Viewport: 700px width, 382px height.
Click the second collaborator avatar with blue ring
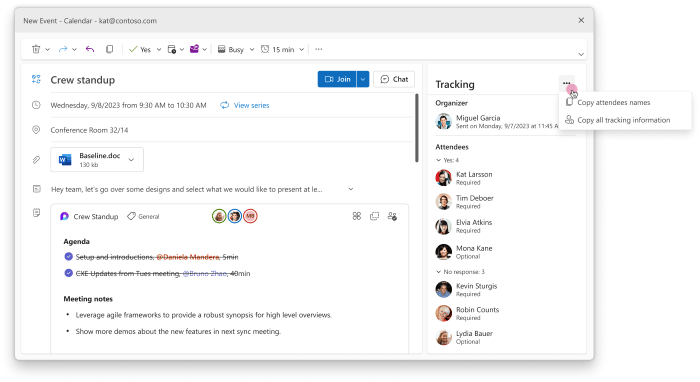[x=235, y=216]
